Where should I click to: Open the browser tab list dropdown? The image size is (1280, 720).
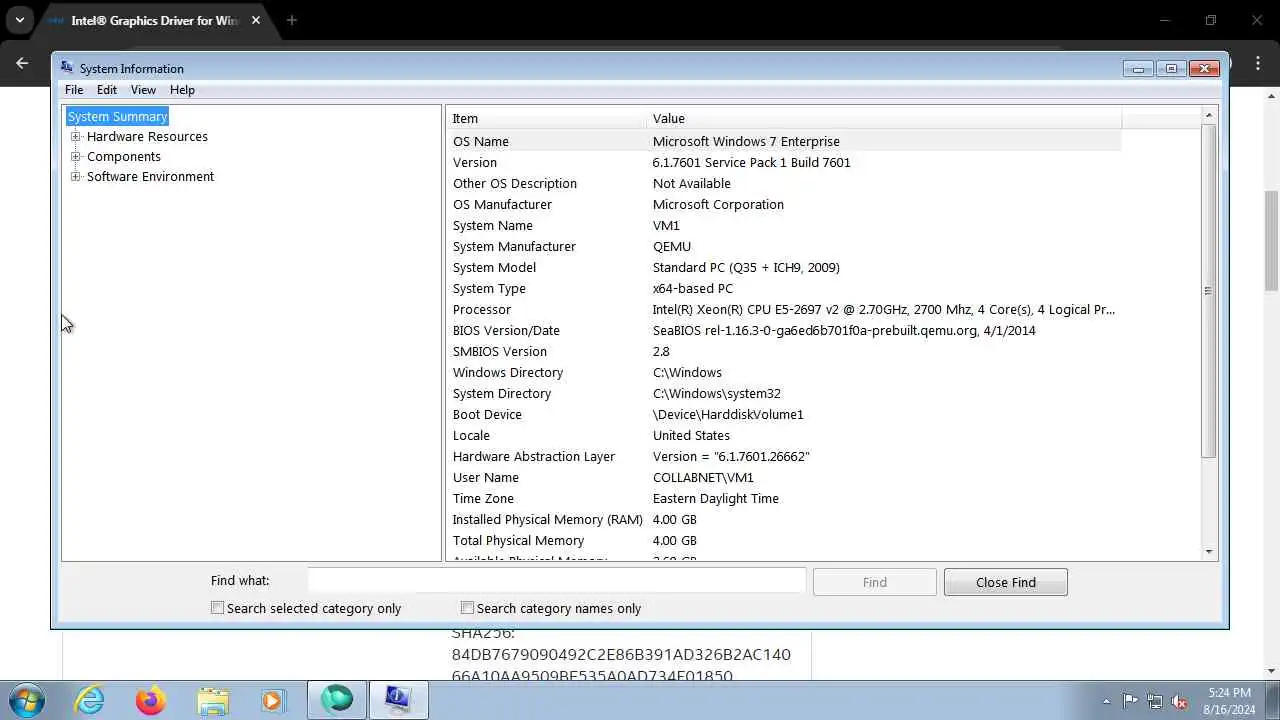click(19, 20)
